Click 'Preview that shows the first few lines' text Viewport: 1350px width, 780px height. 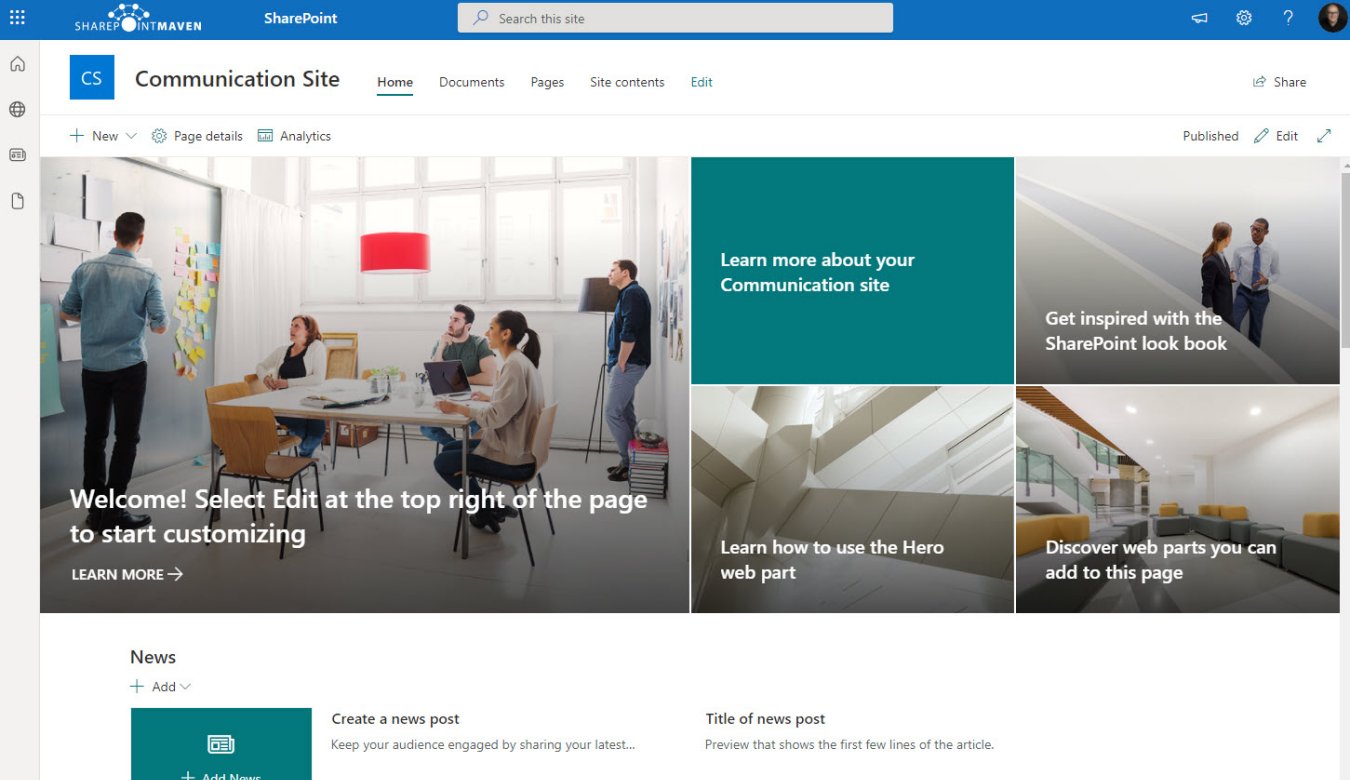click(x=849, y=745)
